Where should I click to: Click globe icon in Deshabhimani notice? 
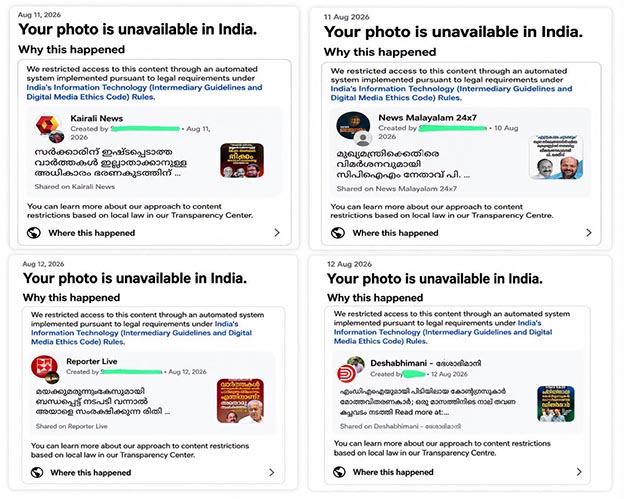point(339,472)
